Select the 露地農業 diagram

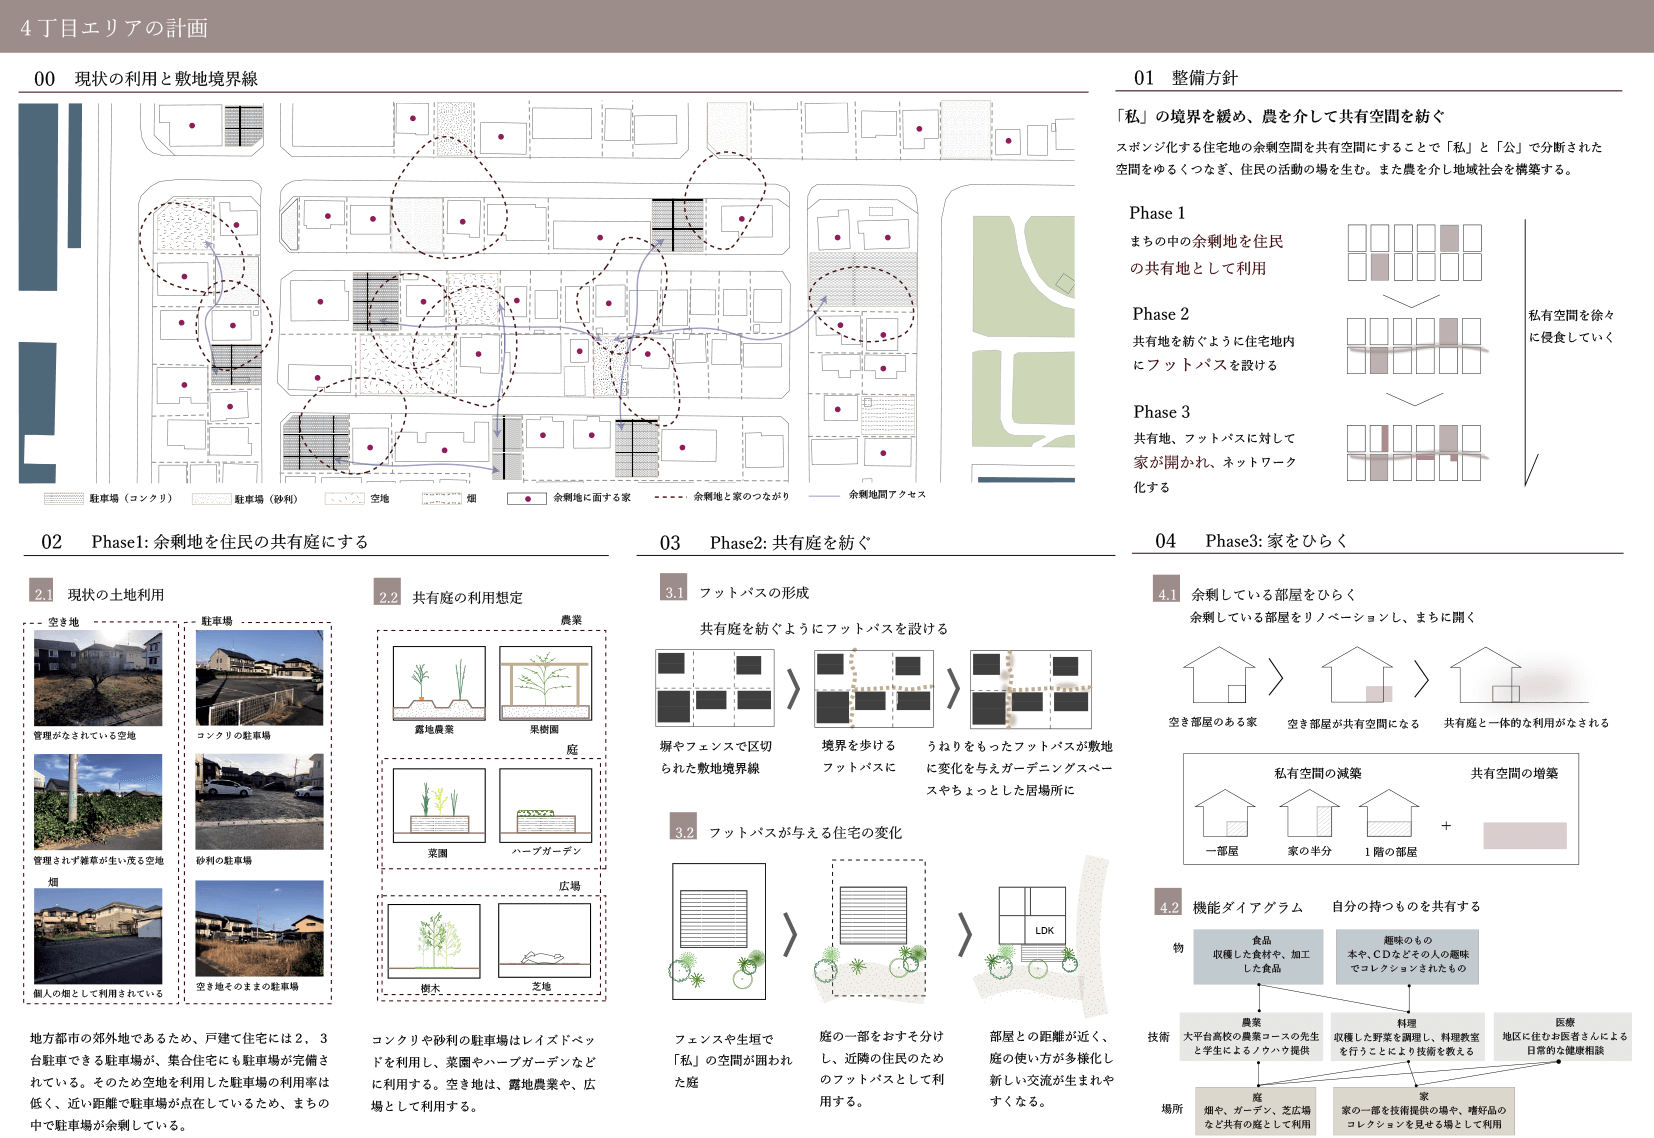[439, 683]
